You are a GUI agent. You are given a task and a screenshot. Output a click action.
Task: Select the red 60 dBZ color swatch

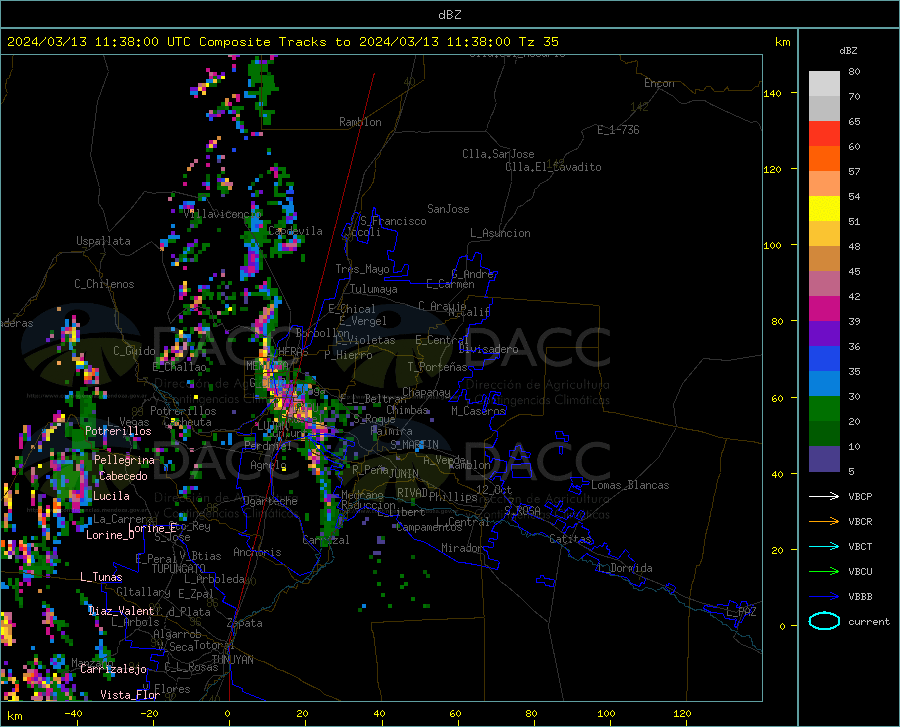pyautogui.click(x=824, y=134)
